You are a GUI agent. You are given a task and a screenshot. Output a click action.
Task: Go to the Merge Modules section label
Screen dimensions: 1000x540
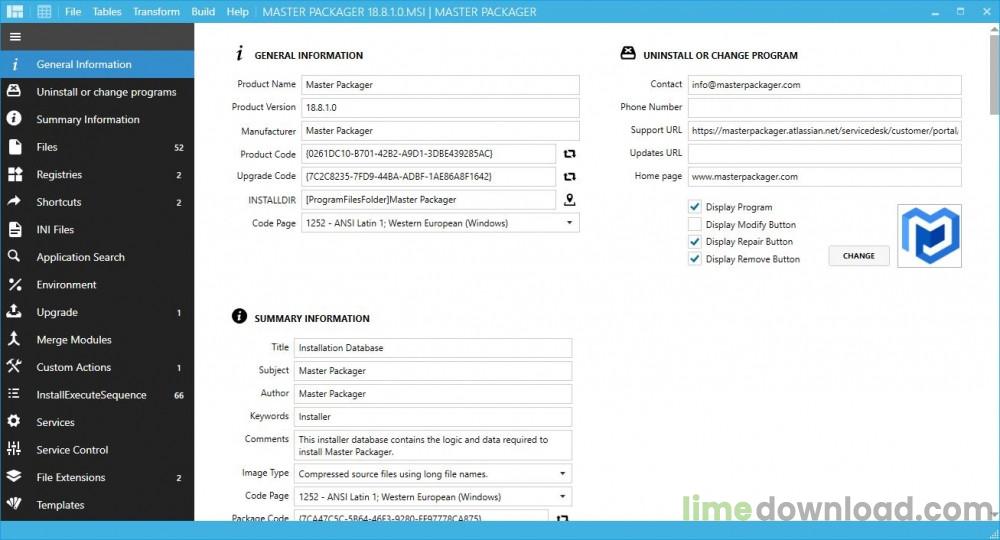[x=73, y=340]
